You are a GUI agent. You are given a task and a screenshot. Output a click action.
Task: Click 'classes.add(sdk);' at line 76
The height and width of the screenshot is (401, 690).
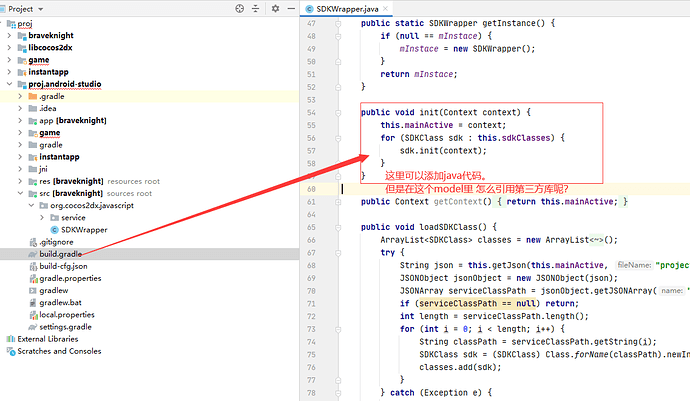(460, 367)
